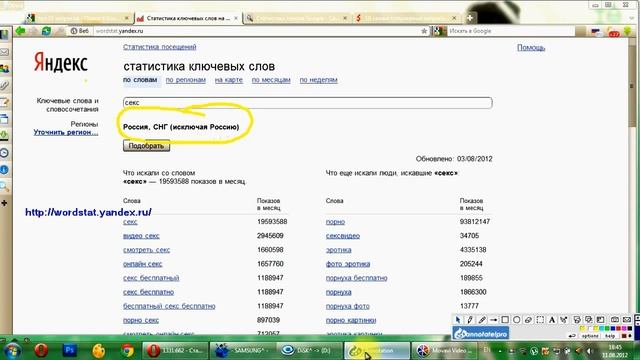Select the eraser tool in Annotate Pro
Viewport: 640px width, 360px height.
pyautogui.click(x=528, y=320)
